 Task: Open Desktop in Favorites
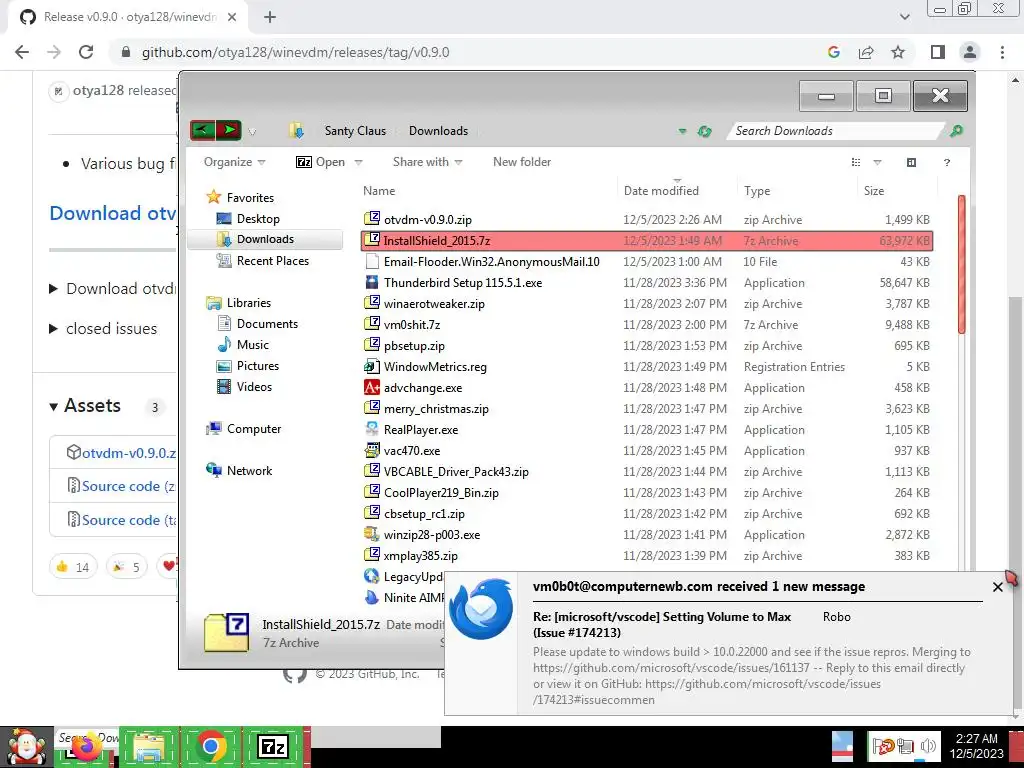[258, 219]
